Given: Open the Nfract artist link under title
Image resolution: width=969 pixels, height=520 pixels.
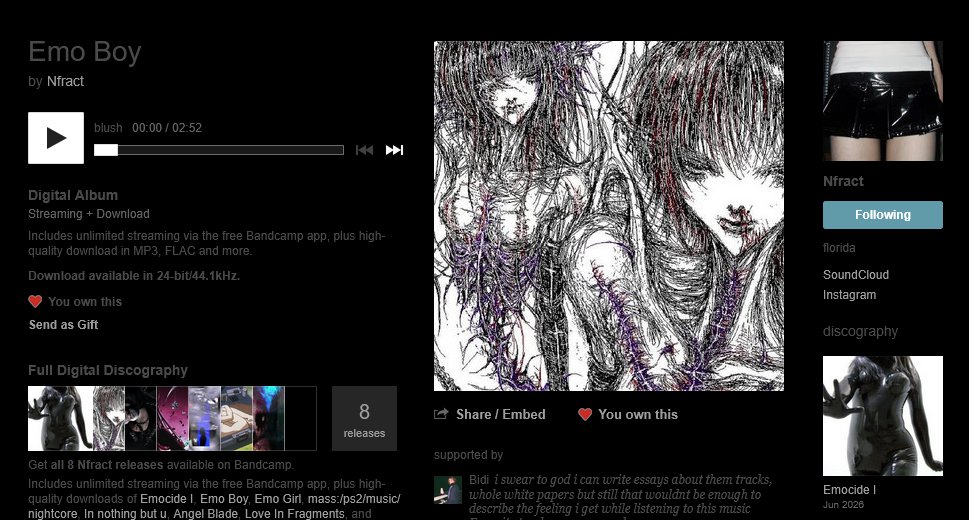Looking at the screenshot, I should tap(65, 81).
